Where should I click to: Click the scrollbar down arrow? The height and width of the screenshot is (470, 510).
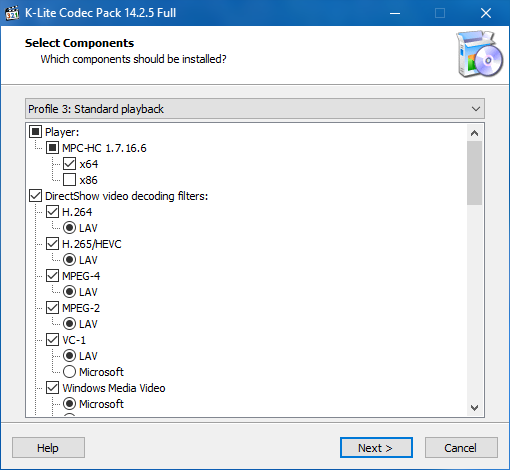(474, 407)
